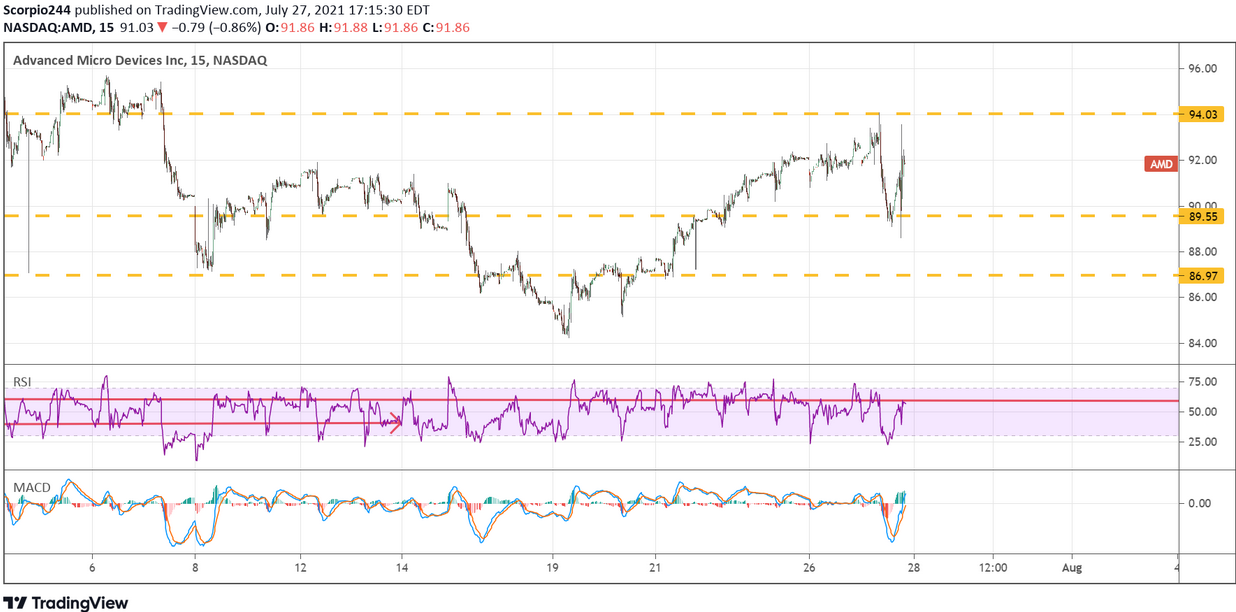Click the 84.00 price axis value
This screenshot has height=612, width=1236.
click(x=1201, y=343)
